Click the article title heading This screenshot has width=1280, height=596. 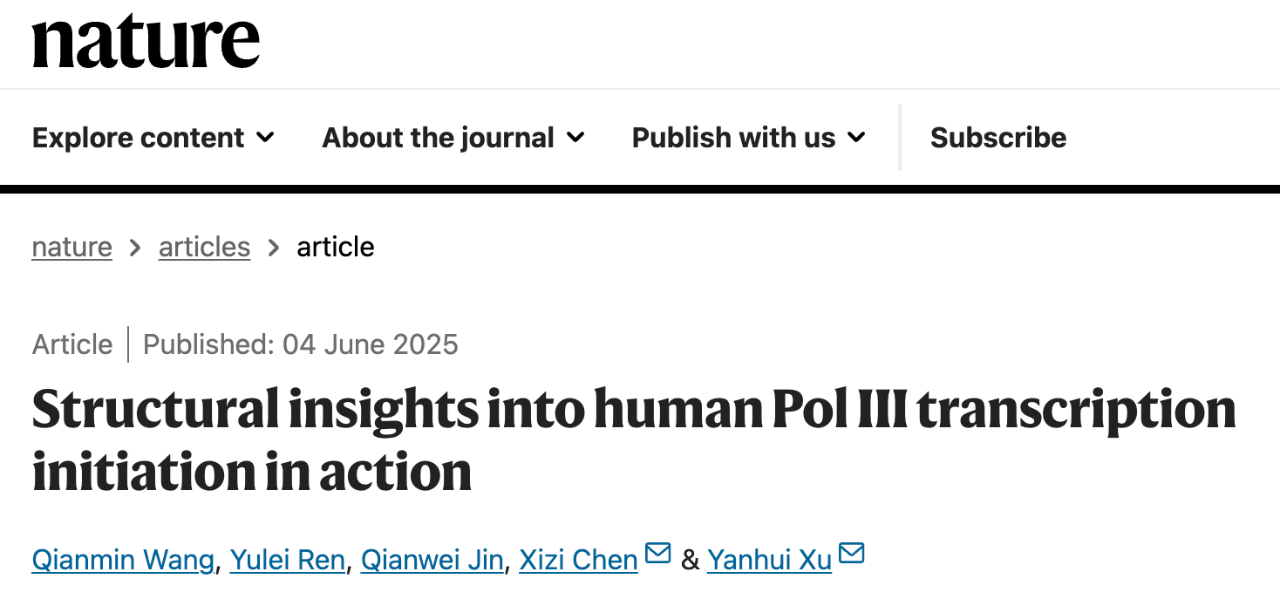click(634, 441)
